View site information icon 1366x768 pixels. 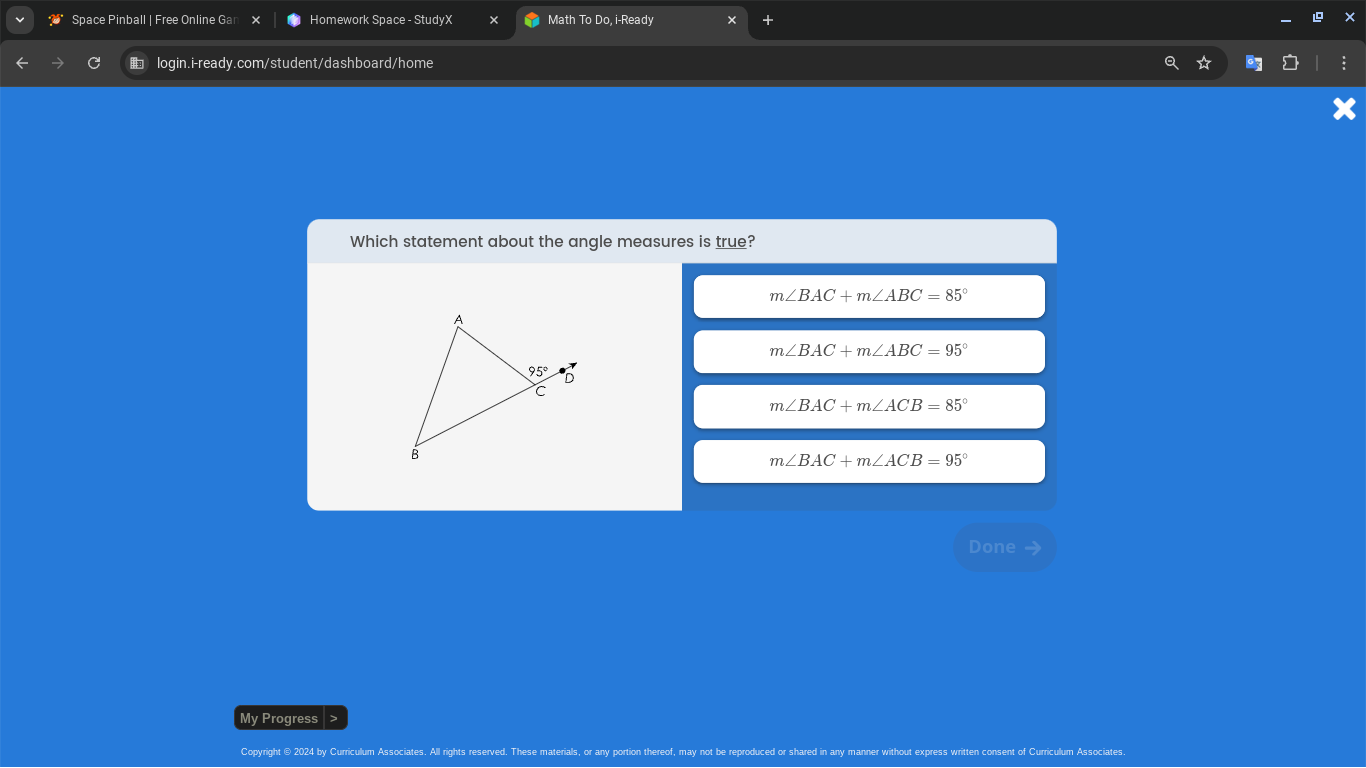137,63
